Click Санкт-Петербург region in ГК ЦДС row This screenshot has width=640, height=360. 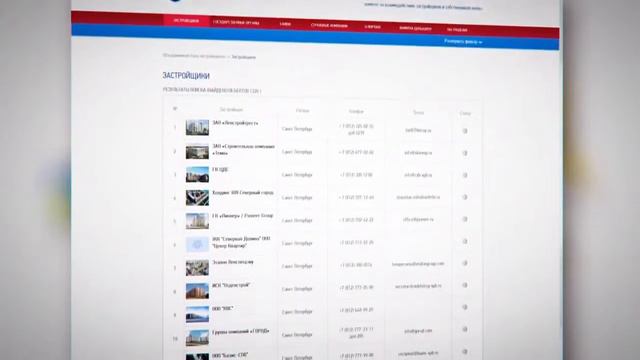pos(297,175)
